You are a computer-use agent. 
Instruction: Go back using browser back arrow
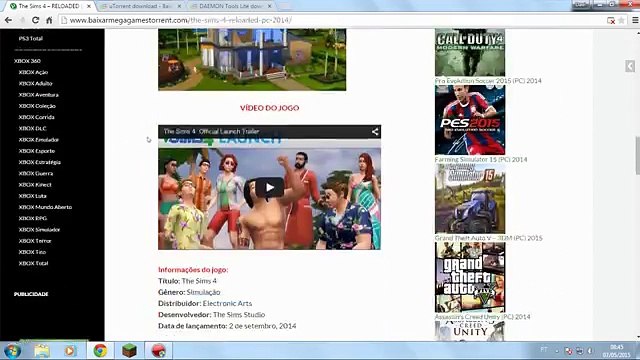(8, 20)
